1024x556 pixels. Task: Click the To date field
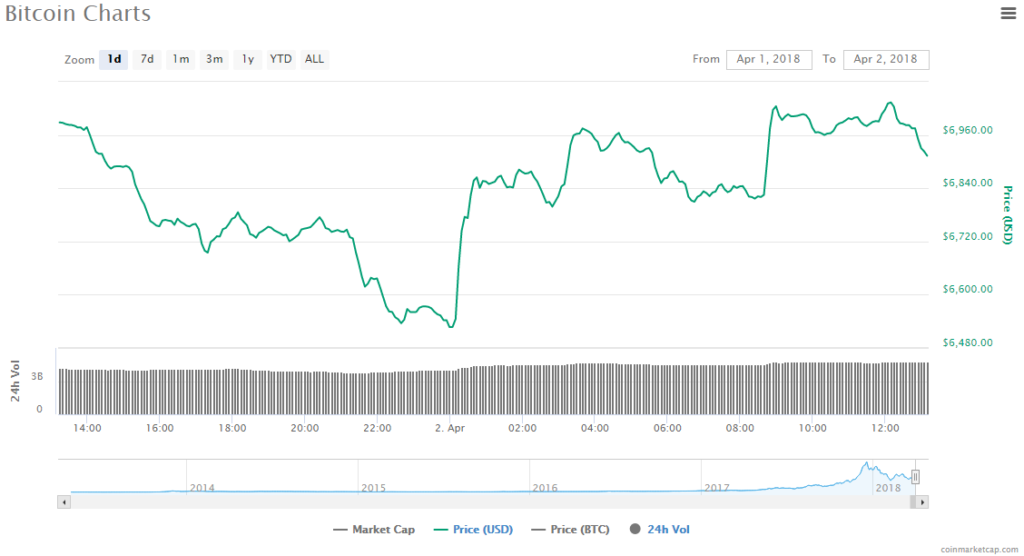886,59
